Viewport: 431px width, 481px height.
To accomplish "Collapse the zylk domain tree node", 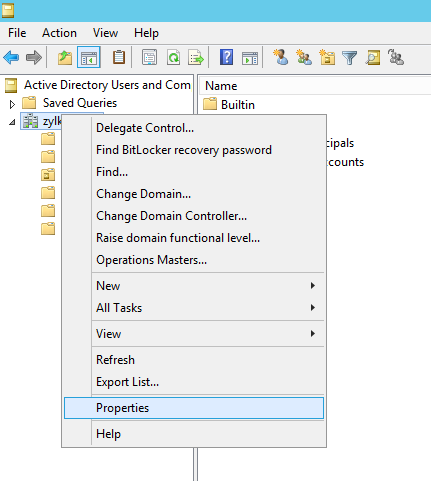I will tap(12, 122).
